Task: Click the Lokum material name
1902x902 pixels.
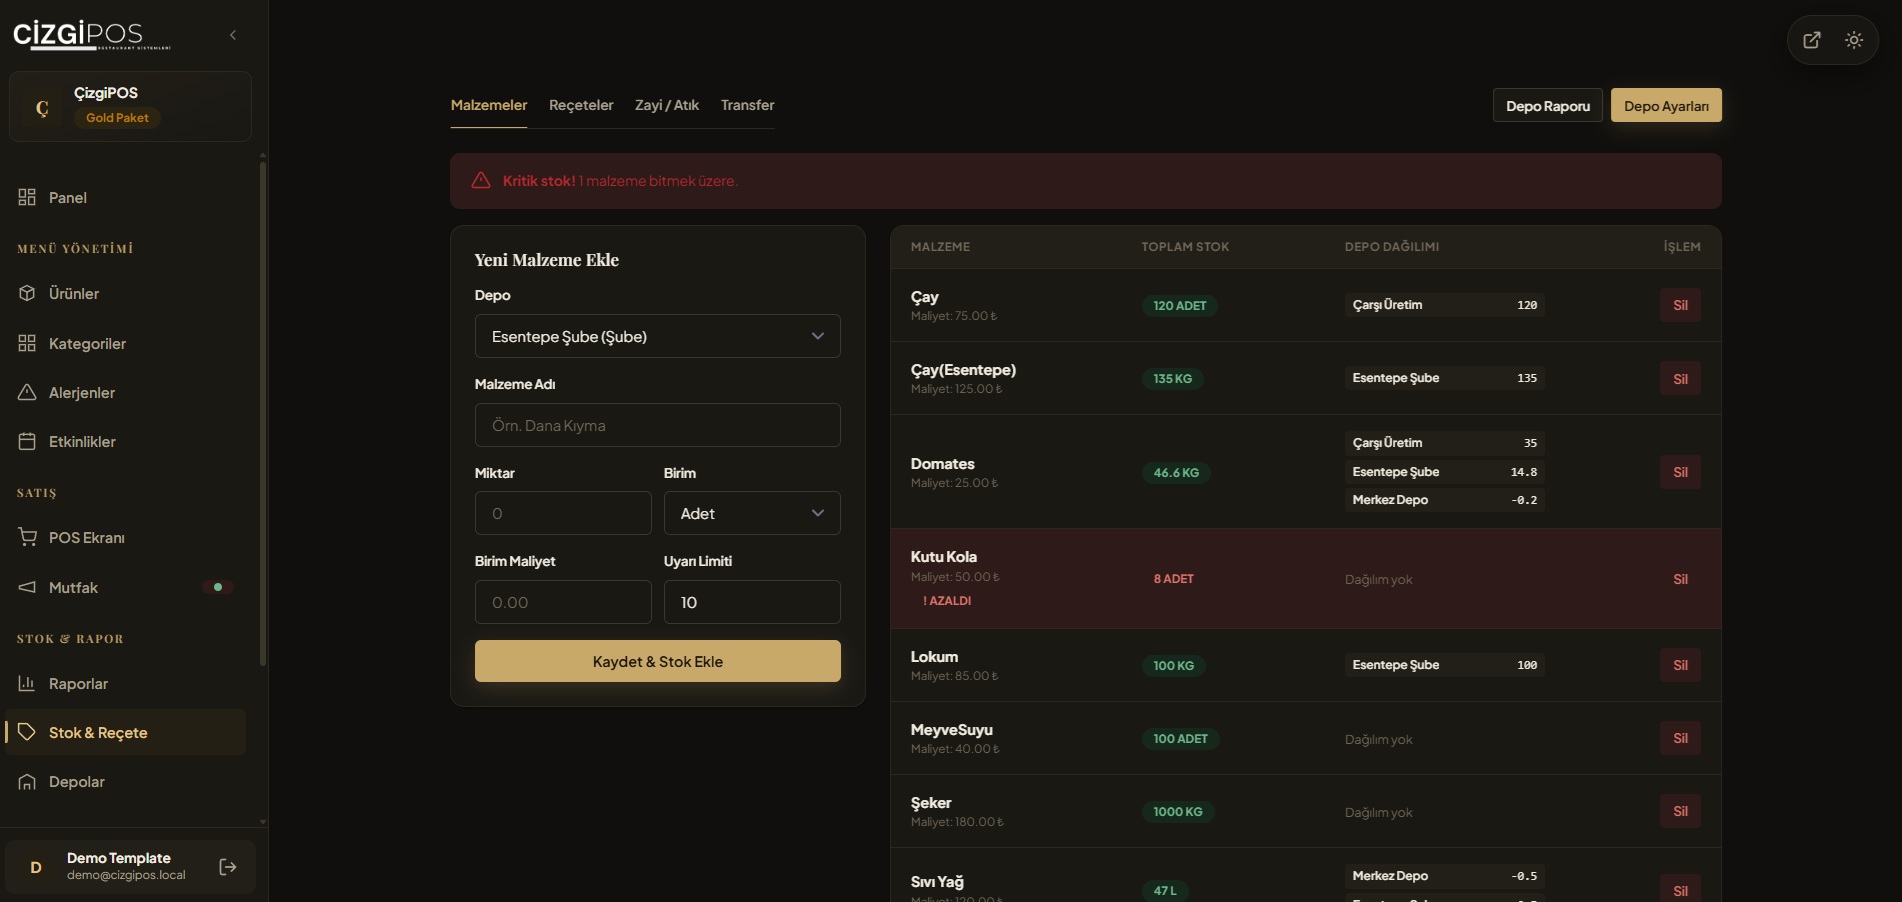Action: (x=934, y=657)
